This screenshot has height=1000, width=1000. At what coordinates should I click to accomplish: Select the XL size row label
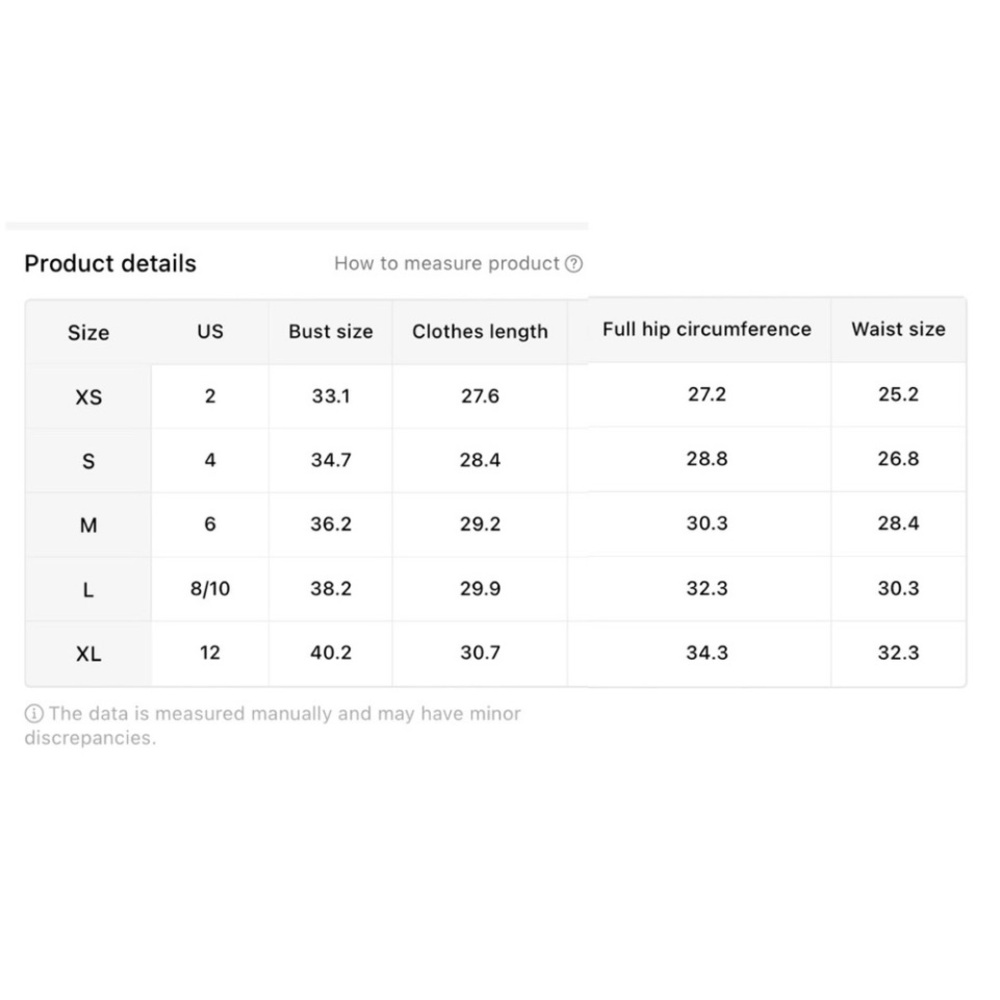pyautogui.click(x=89, y=654)
